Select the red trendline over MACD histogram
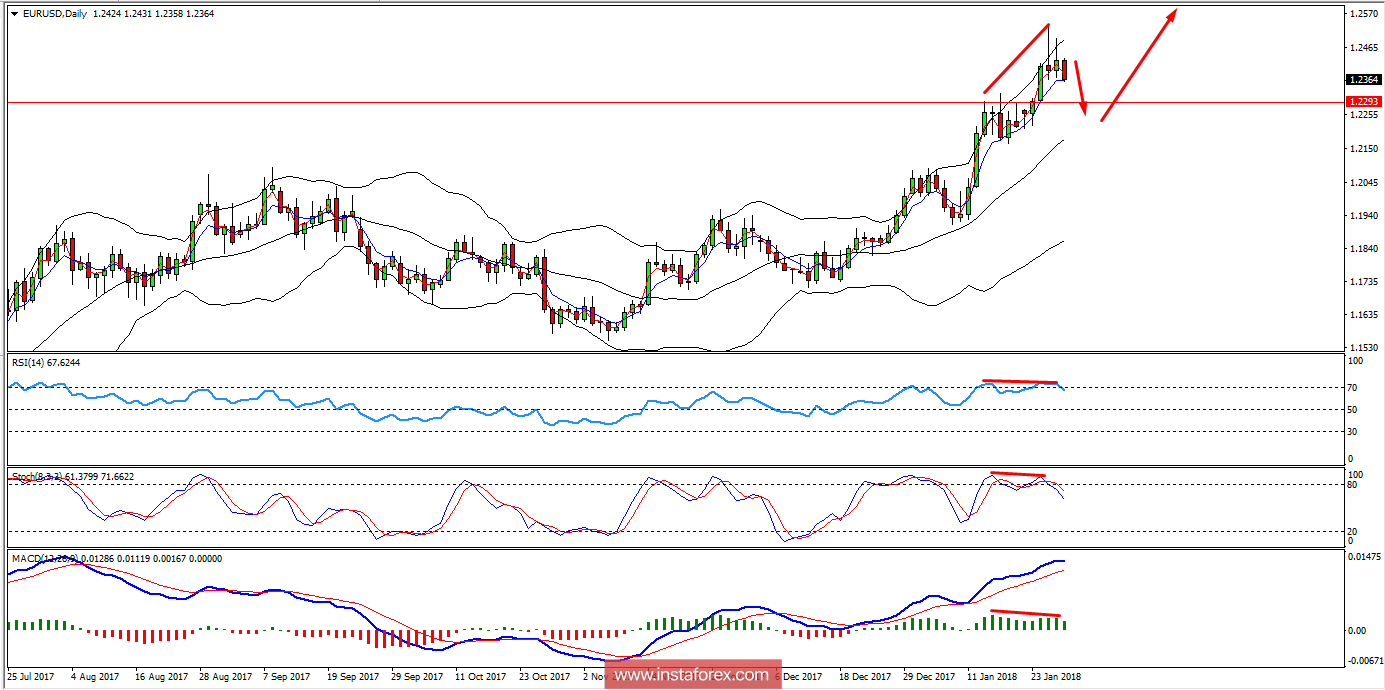1385x690 pixels. 1023,613
